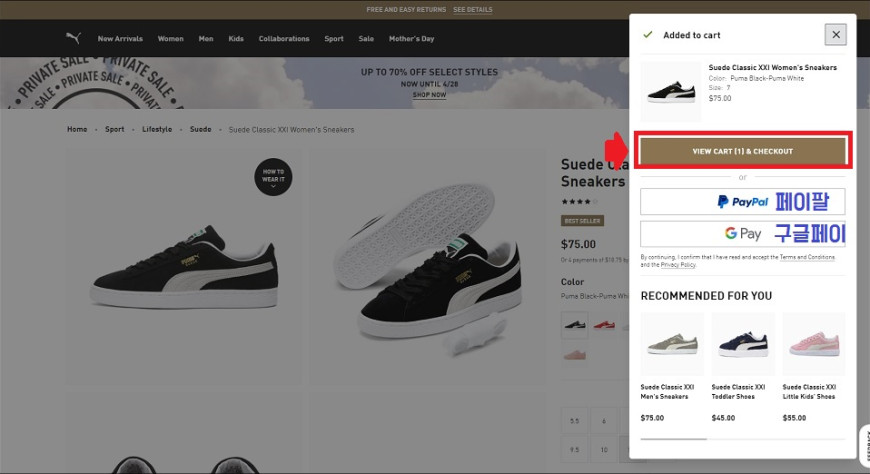Open the Men menu

[206, 39]
